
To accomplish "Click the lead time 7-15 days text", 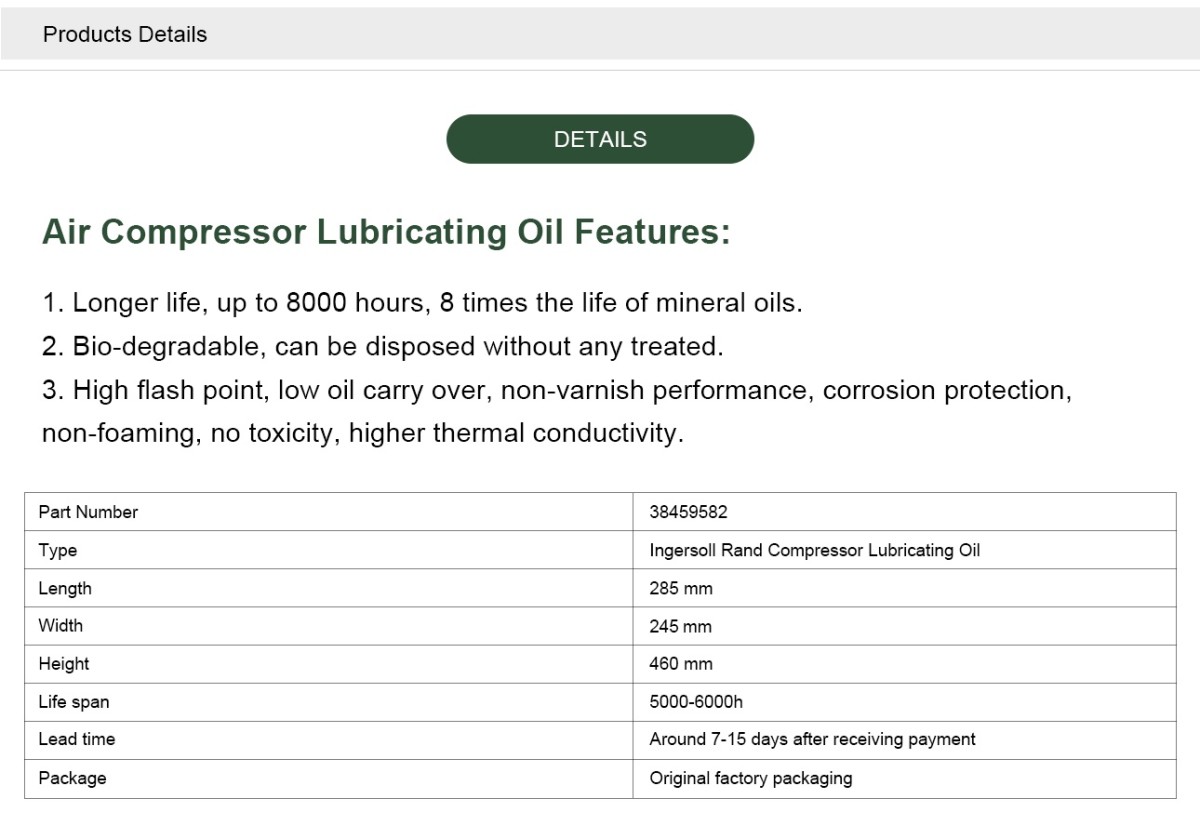I will point(812,739).
